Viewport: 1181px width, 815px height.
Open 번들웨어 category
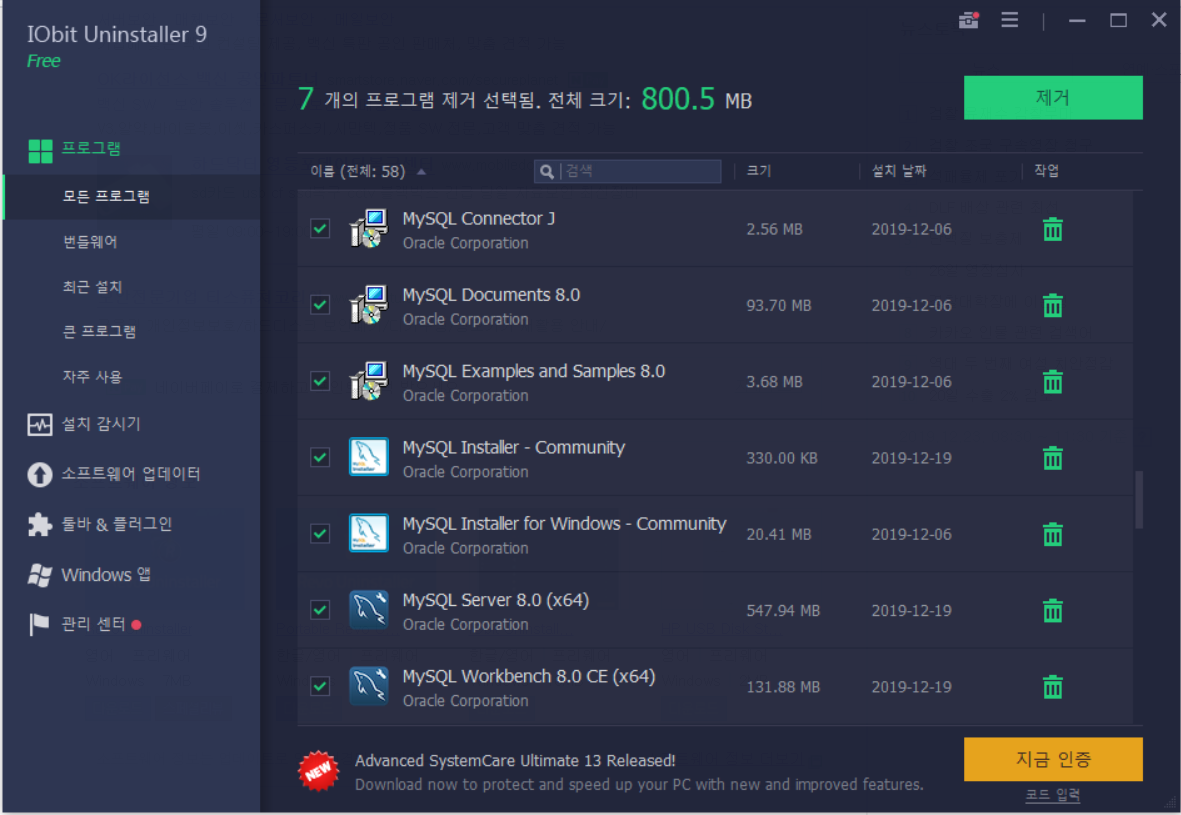(90, 242)
